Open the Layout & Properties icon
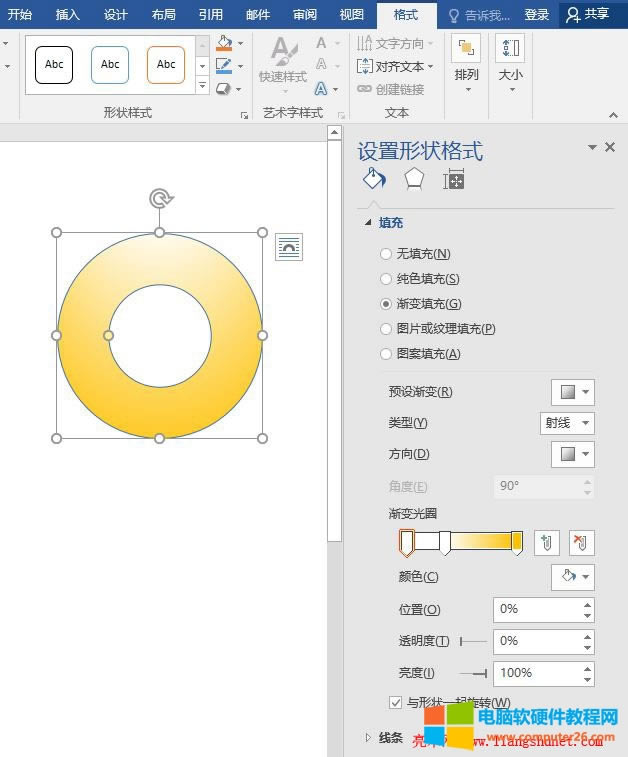 coord(454,179)
